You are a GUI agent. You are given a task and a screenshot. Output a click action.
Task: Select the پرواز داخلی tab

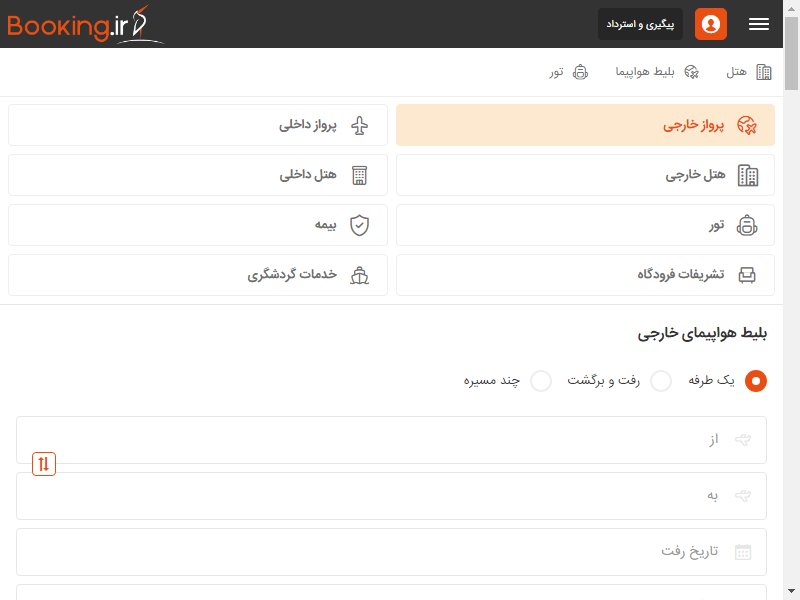pyautogui.click(x=198, y=125)
